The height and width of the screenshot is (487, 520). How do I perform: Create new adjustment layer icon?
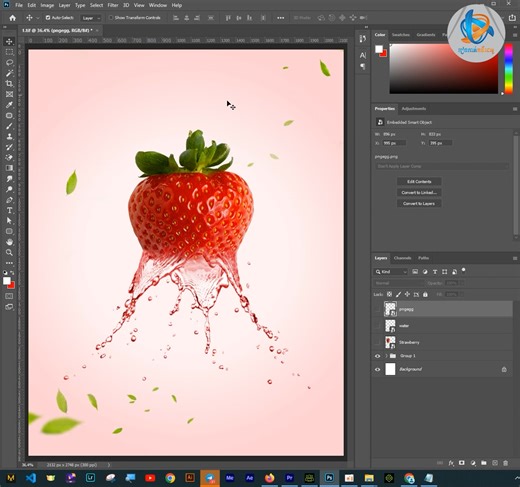click(x=473, y=463)
